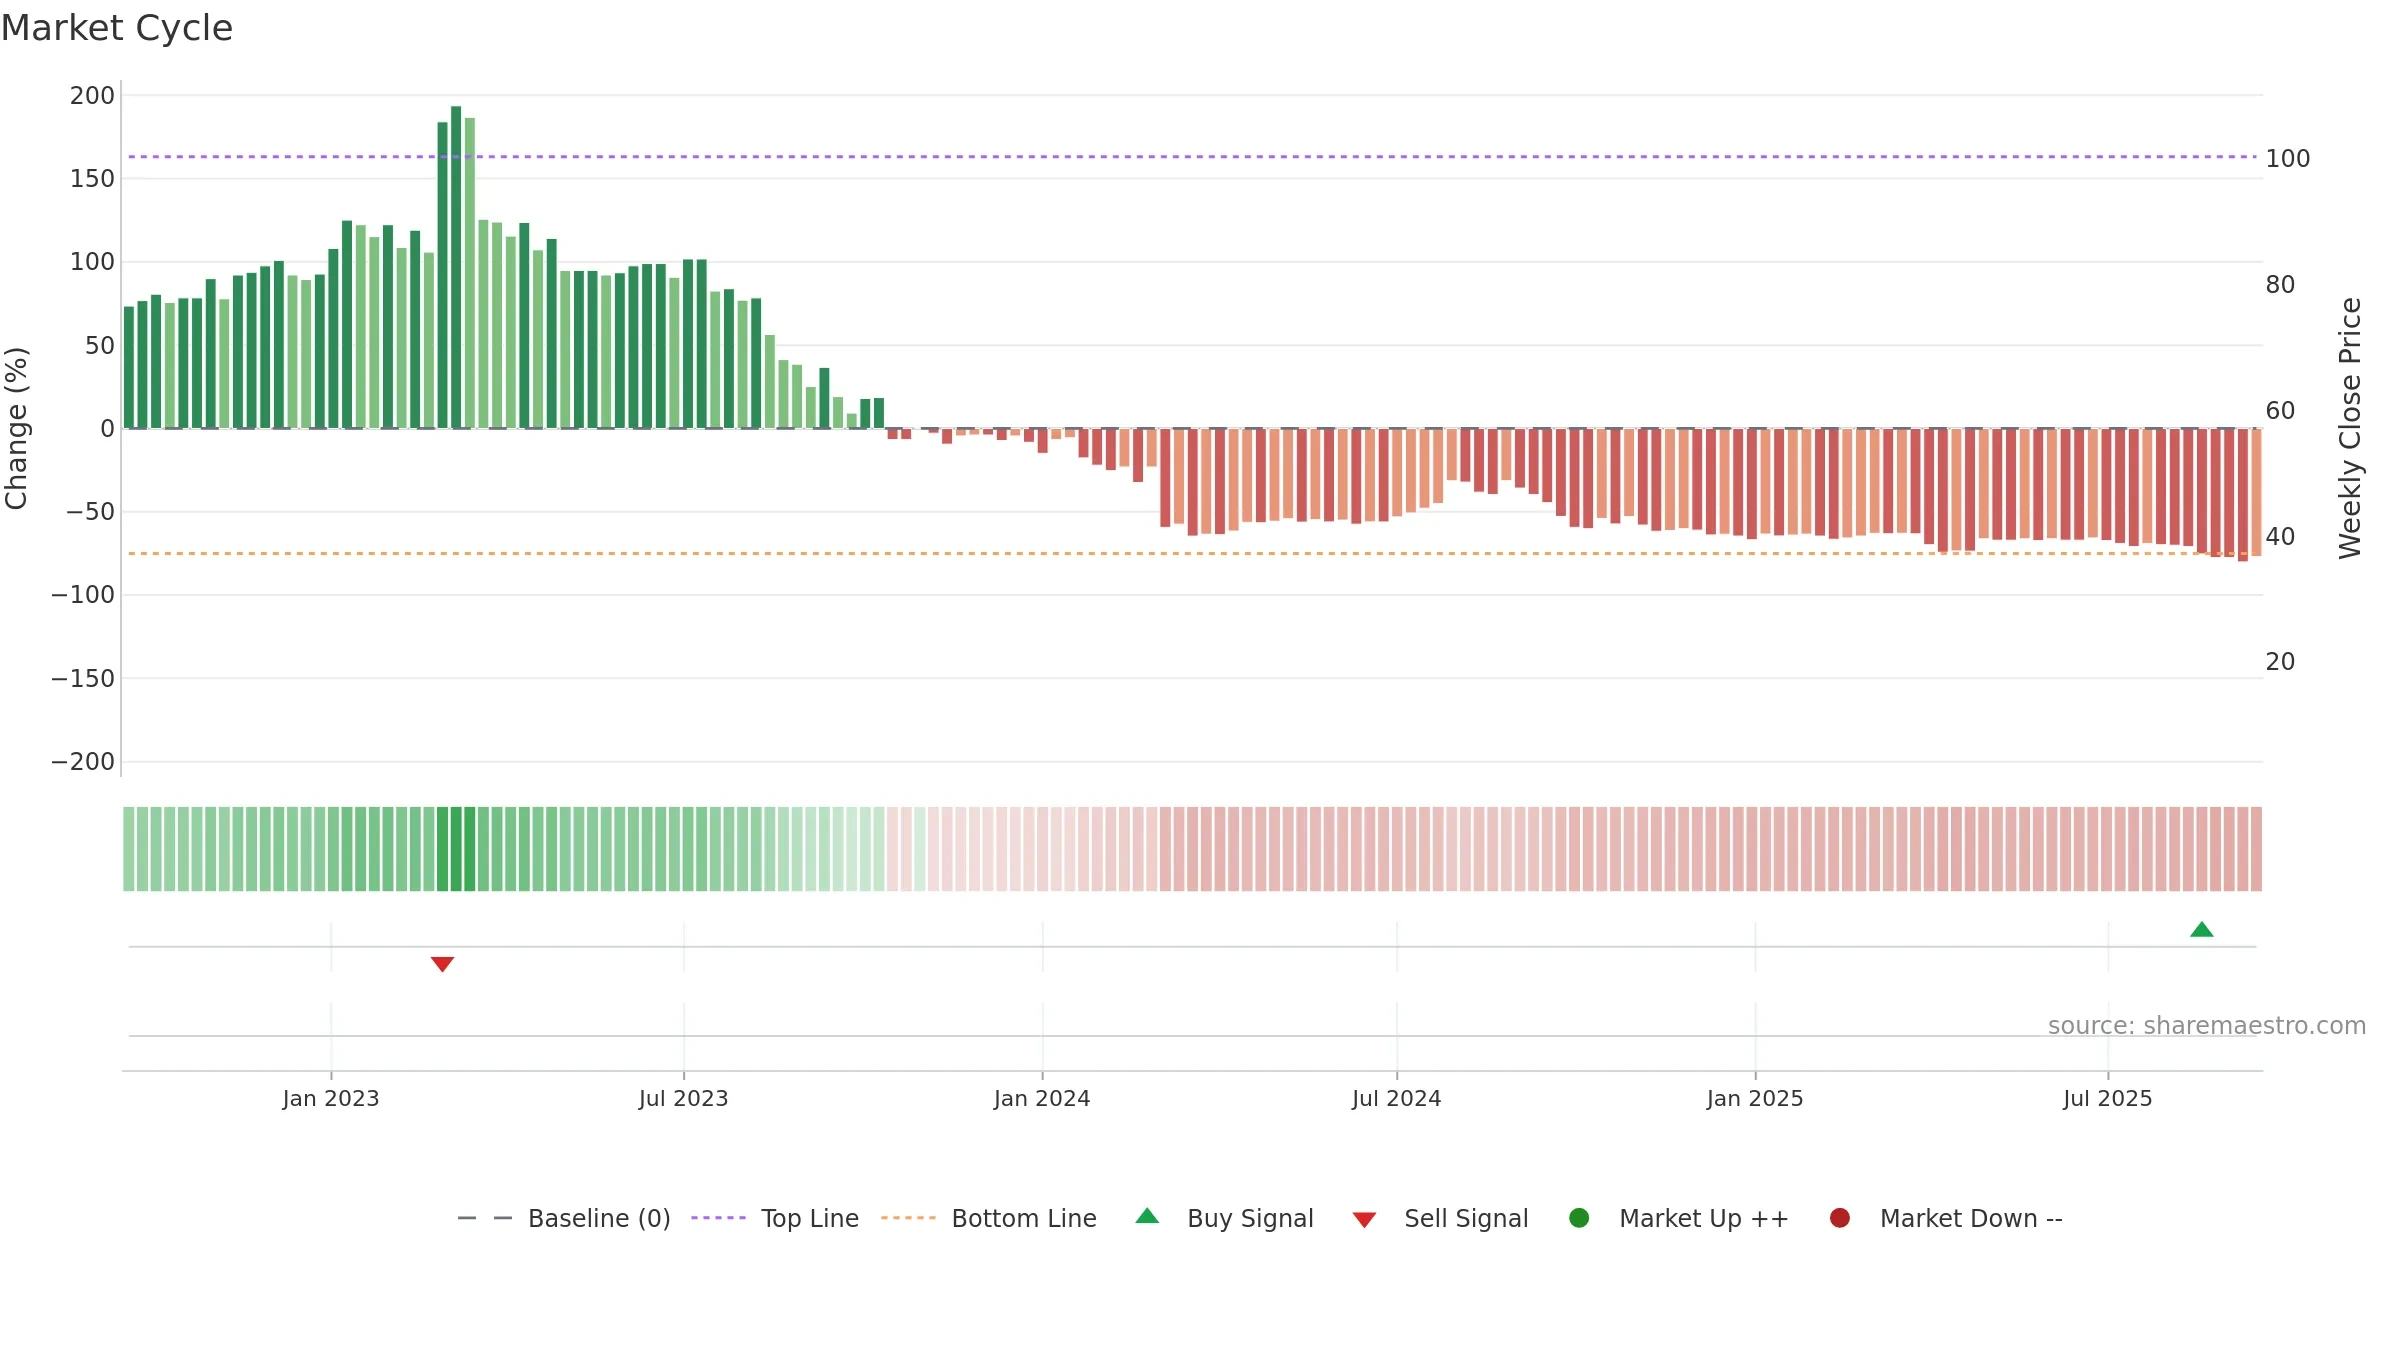Toggle Buy Signal legend entry
Viewport: 2400px width, 1350px height.
[x=1225, y=1218]
